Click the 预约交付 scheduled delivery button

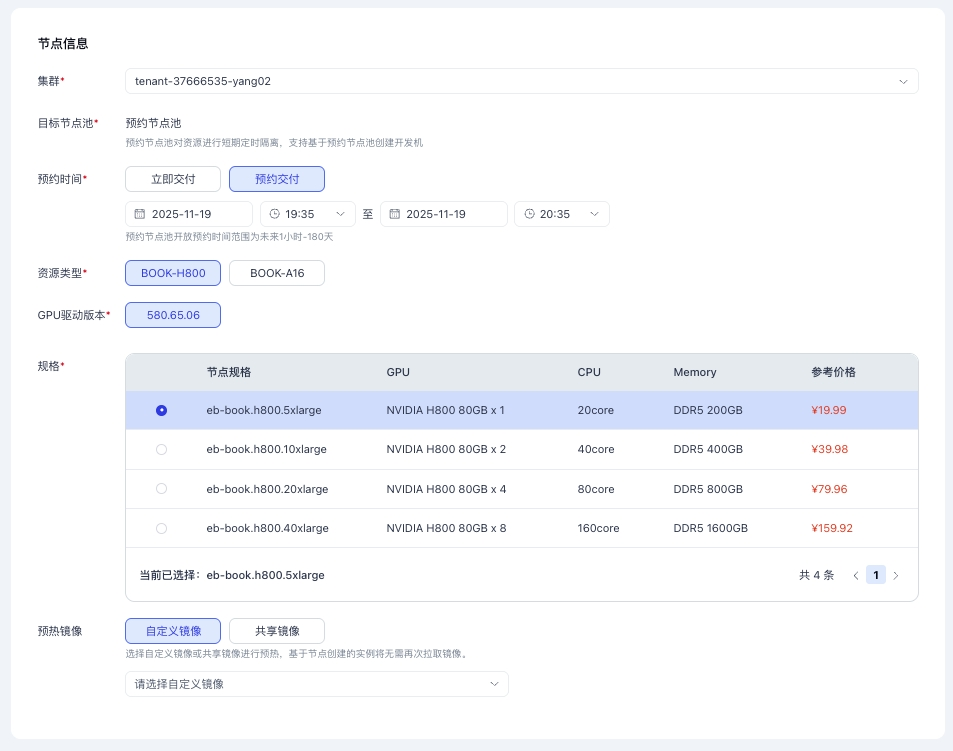click(x=277, y=179)
